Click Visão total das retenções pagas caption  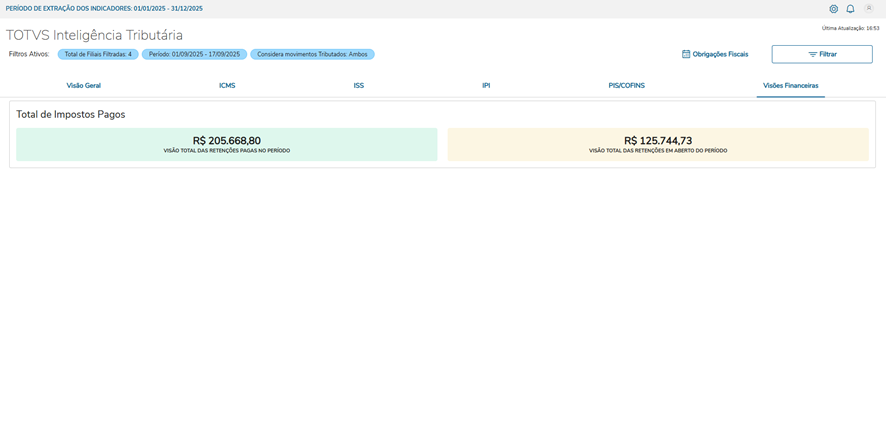point(227,151)
